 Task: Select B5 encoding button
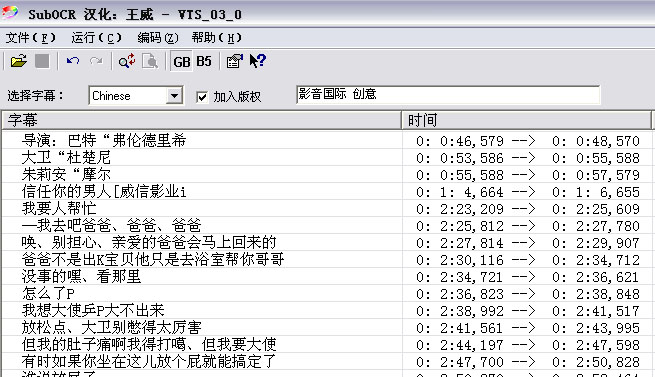click(x=204, y=61)
